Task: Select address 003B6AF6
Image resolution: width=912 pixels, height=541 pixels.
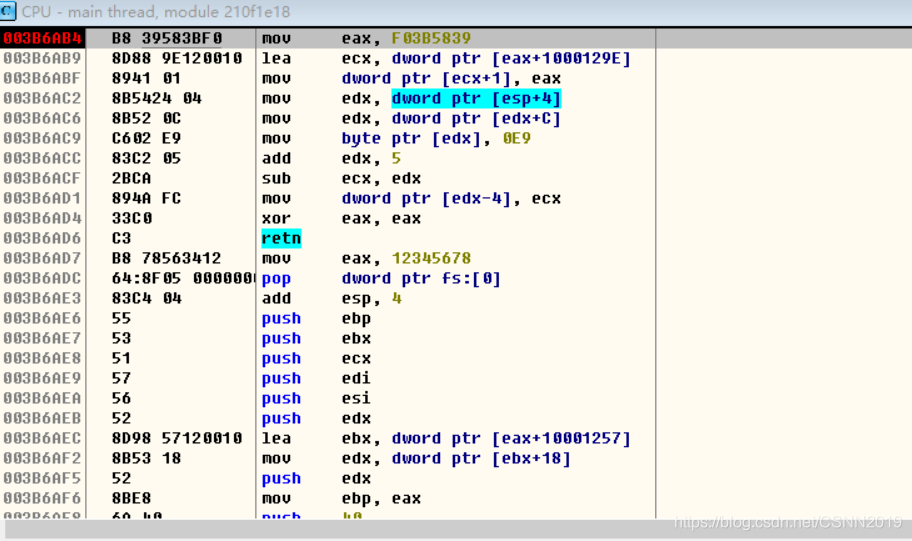Action: (x=42, y=499)
